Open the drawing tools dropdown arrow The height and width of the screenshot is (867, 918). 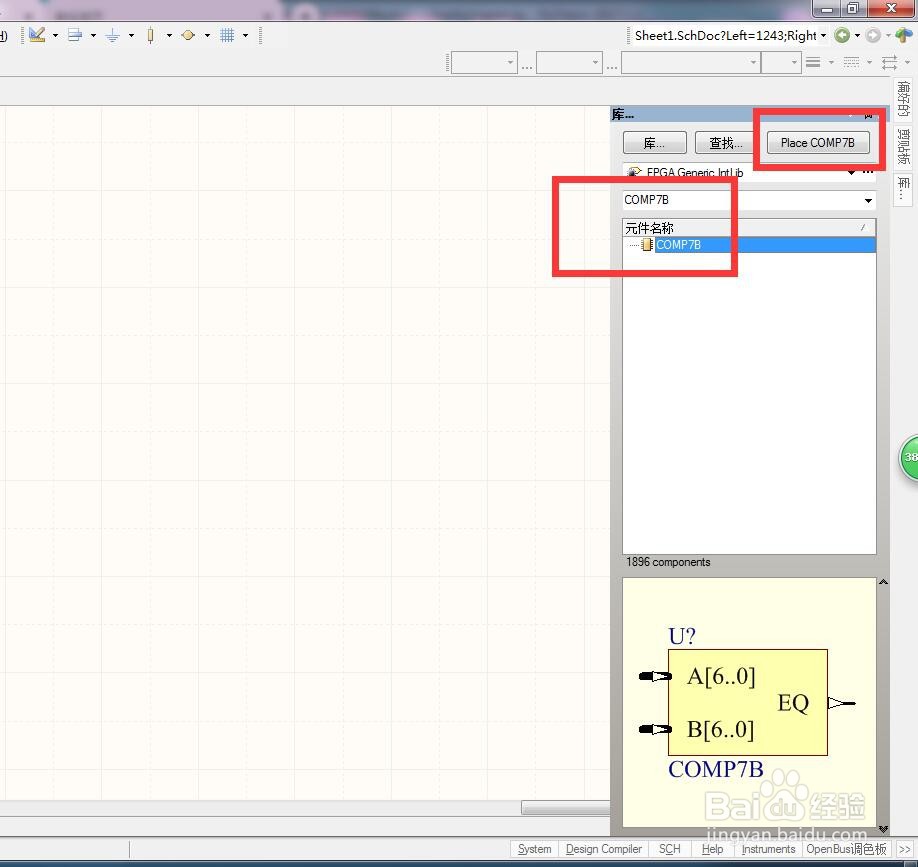click(x=56, y=36)
